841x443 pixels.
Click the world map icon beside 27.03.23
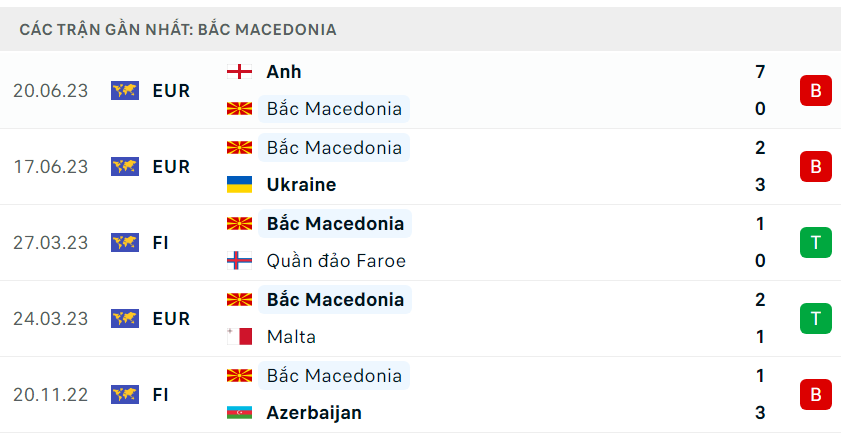coord(125,242)
